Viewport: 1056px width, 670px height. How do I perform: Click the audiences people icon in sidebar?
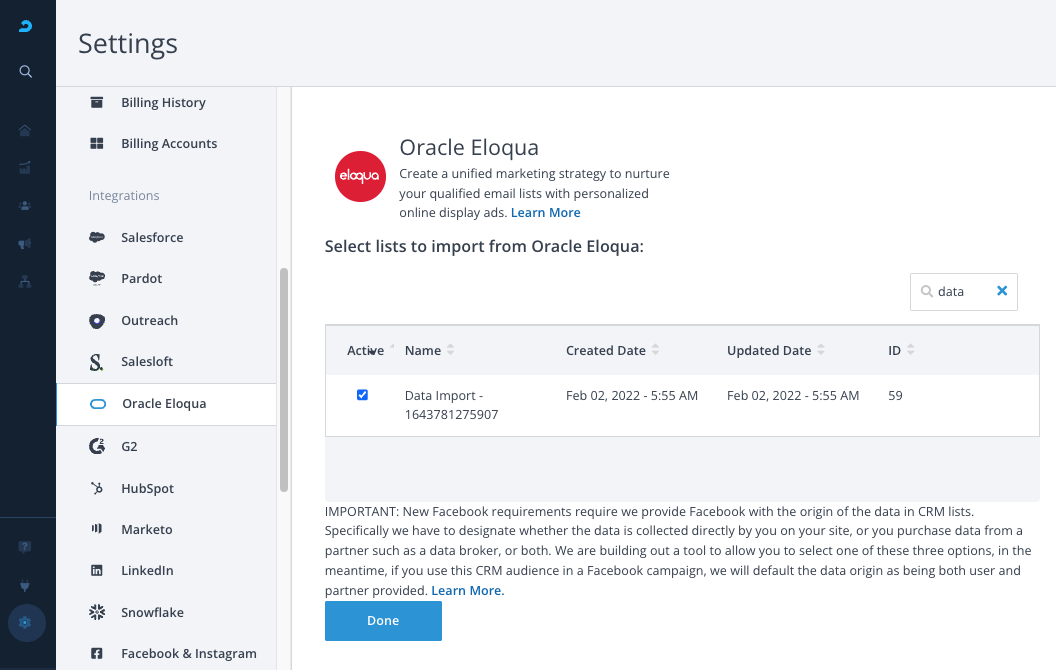pyautogui.click(x=26, y=205)
